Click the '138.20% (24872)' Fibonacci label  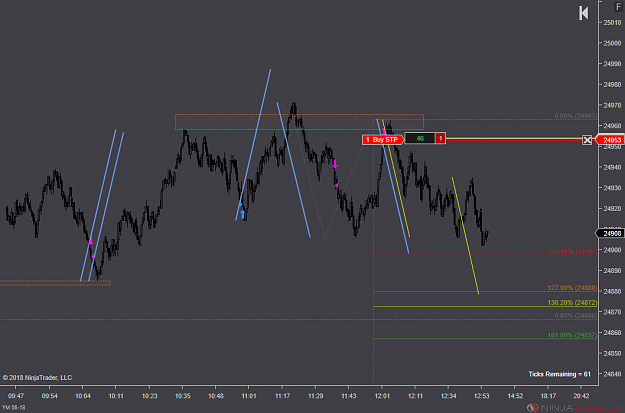pyautogui.click(x=572, y=303)
